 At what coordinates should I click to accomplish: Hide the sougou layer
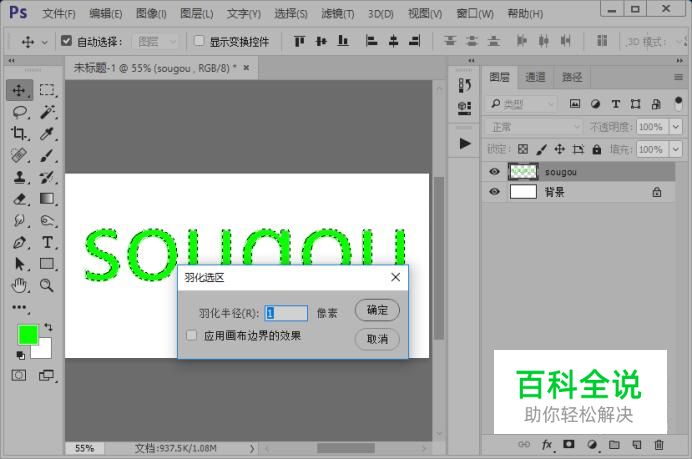click(x=494, y=171)
